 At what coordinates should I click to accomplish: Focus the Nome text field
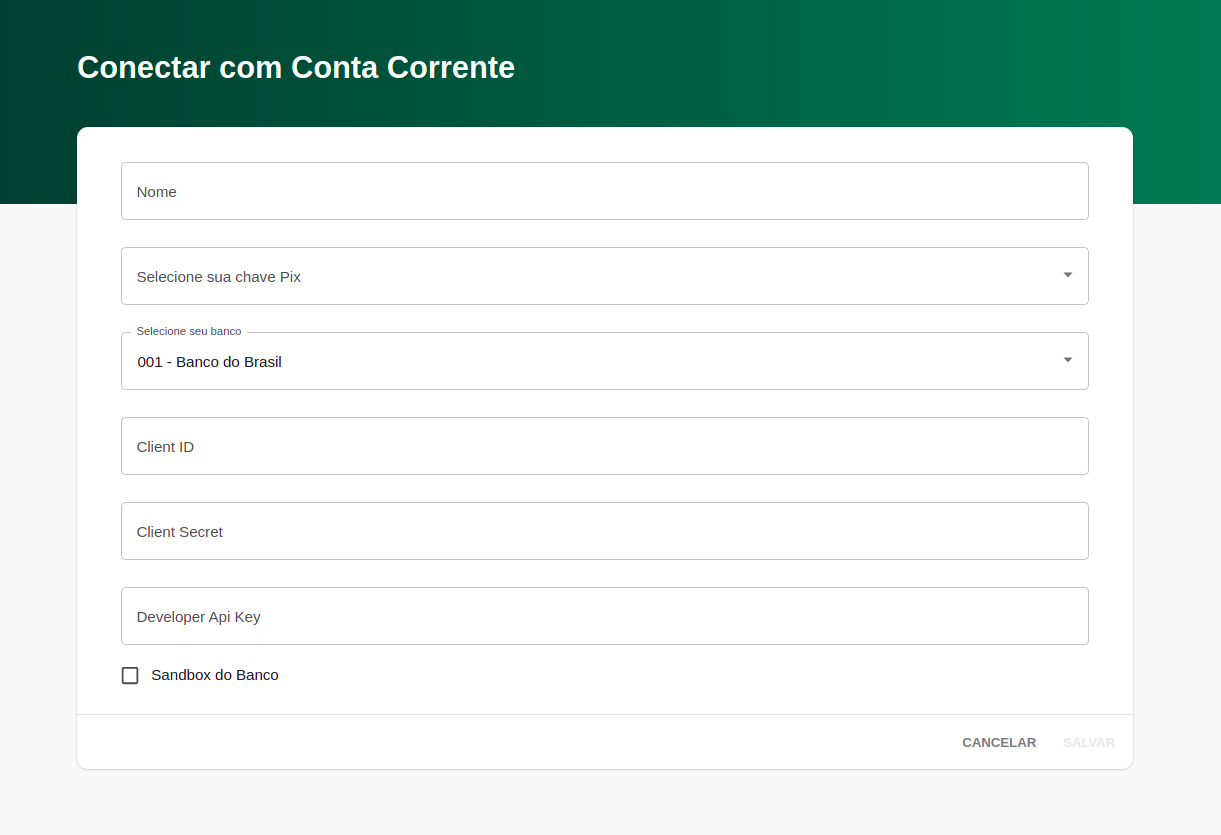(x=604, y=191)
